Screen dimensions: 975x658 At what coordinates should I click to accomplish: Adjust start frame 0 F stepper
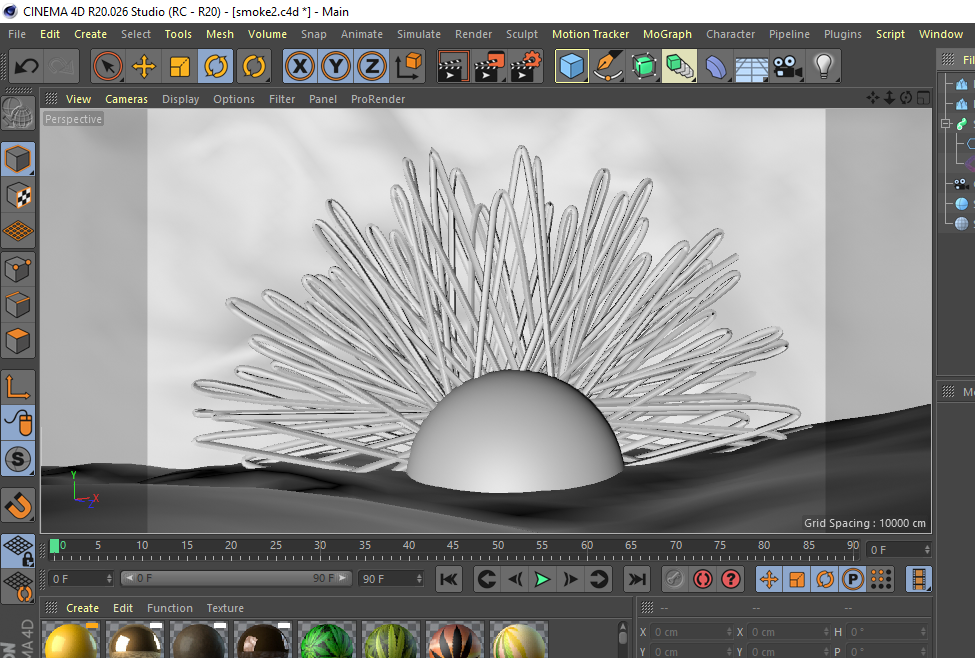(109, 579)
